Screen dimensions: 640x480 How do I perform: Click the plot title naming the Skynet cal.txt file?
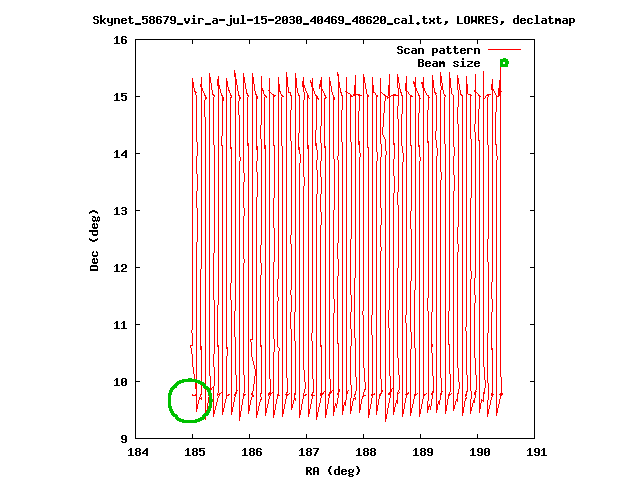(x=334, y=20)
